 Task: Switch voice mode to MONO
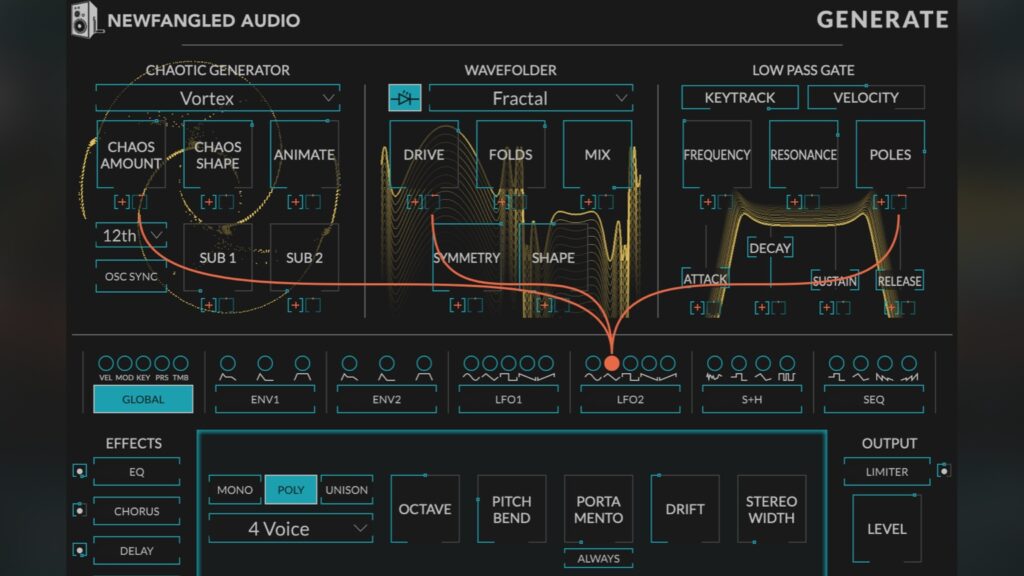tap(235, 490)
